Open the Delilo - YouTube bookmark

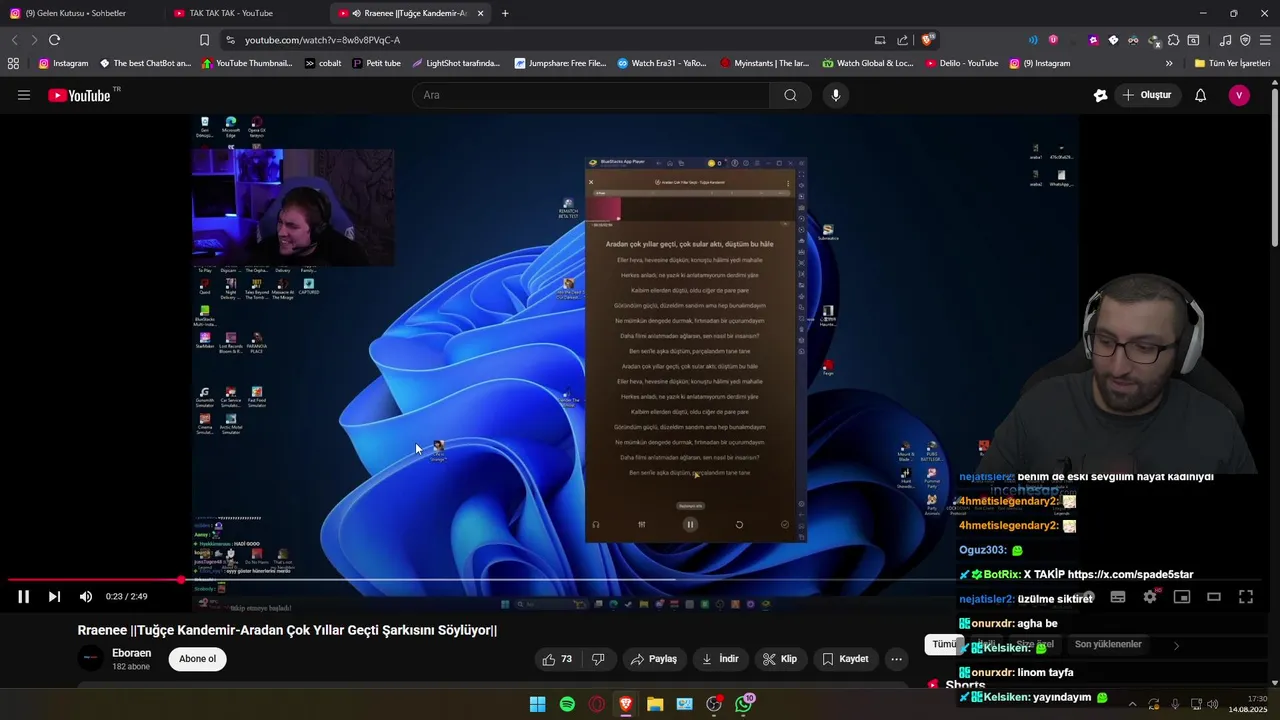[962, 63]
